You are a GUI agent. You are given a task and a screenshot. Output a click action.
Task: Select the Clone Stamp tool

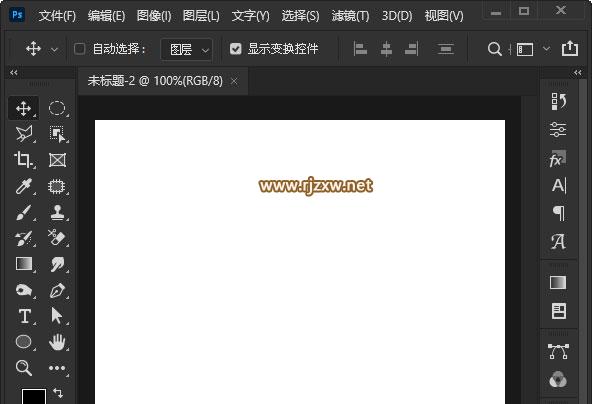[x=57, y=212]
